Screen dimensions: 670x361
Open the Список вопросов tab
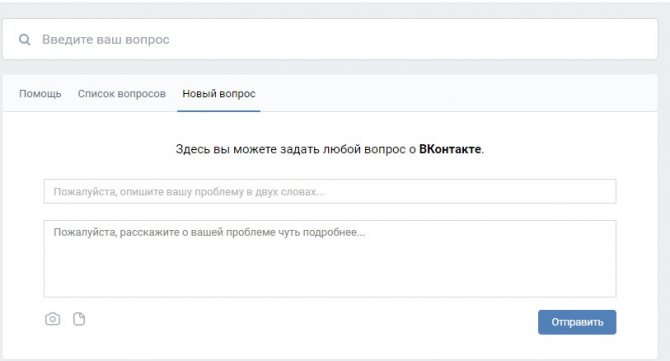coord(122,94)
